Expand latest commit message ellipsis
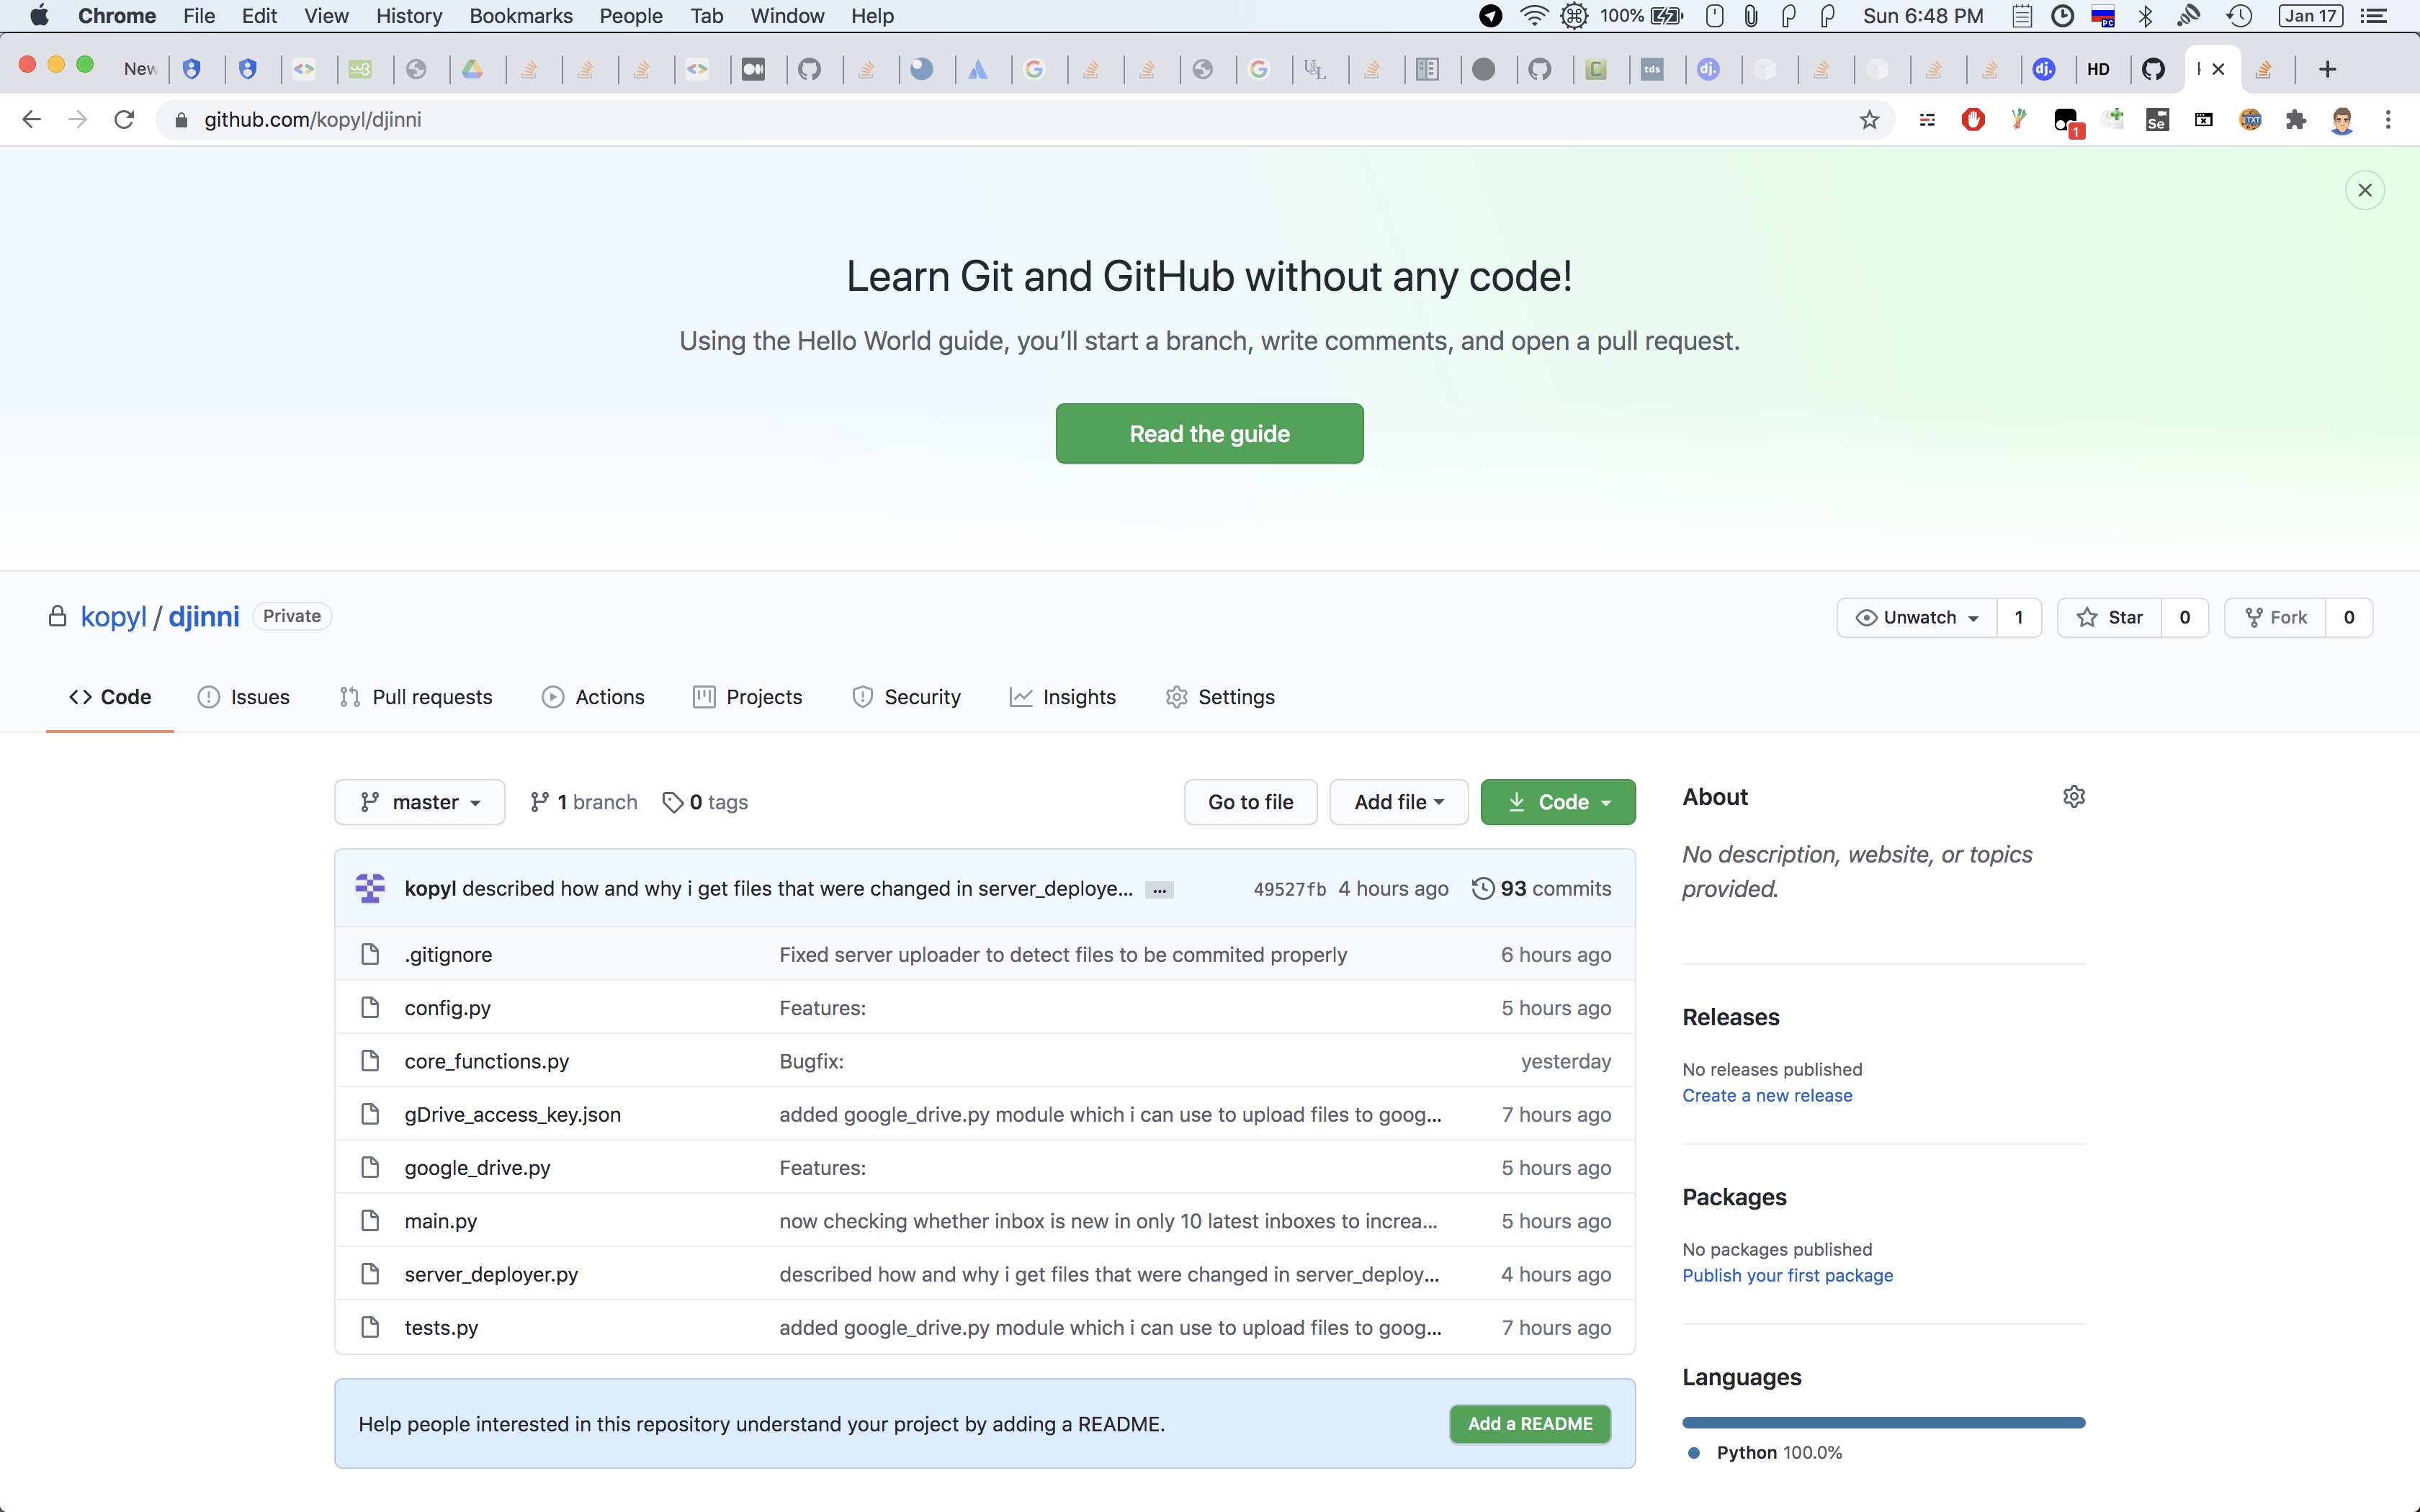The image size is (2420, 1512). (1159, 890)
